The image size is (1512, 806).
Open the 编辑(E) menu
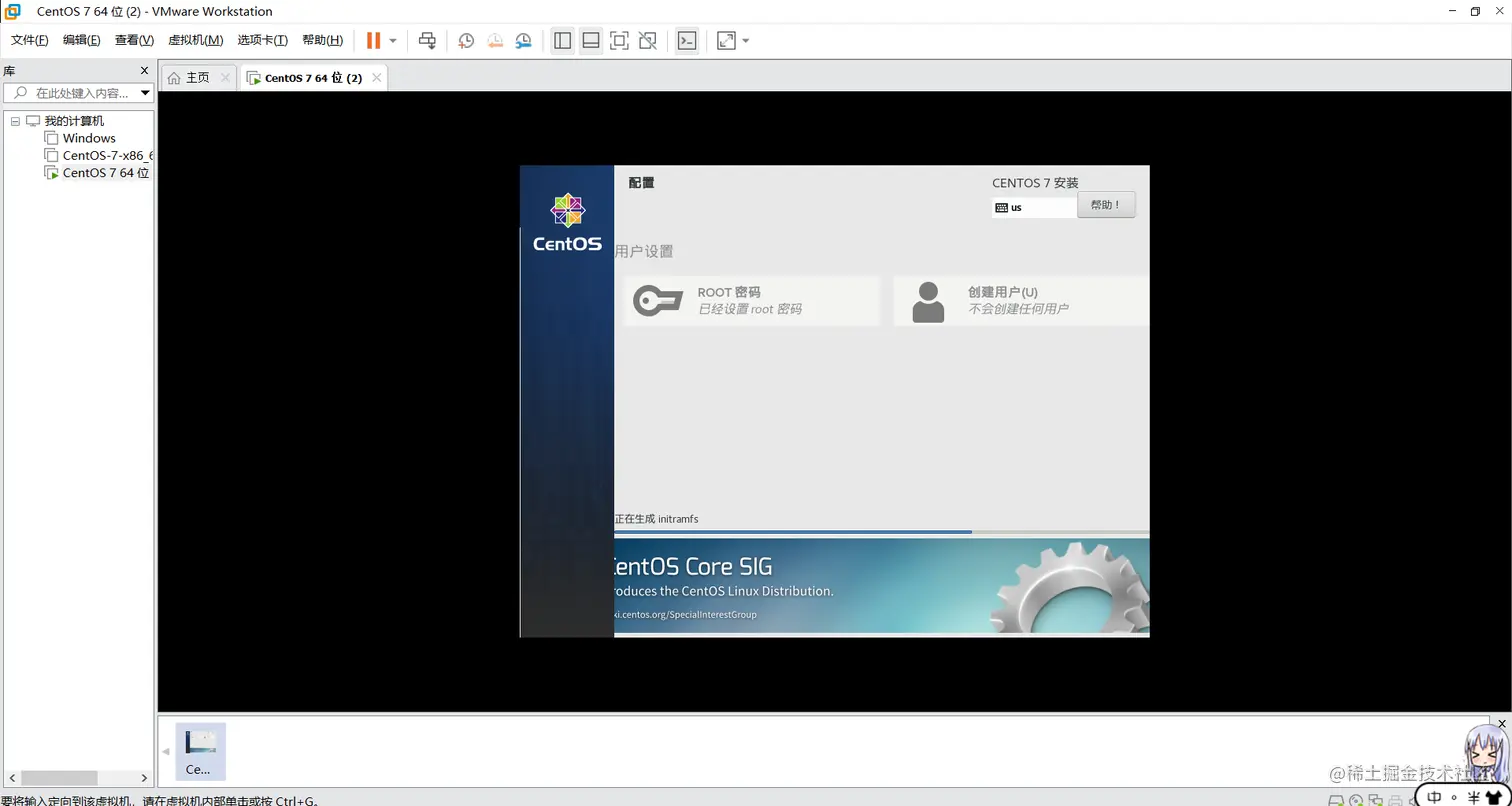pyautogui.click(x=82, y=40)
